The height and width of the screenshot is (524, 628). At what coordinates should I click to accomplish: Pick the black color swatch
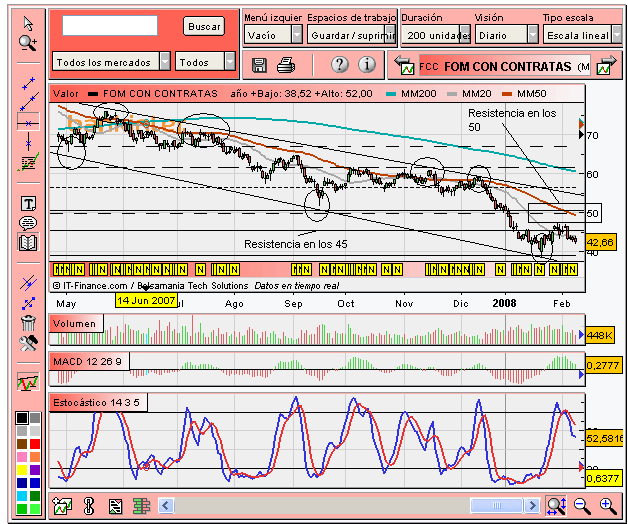tap(22, 418)
